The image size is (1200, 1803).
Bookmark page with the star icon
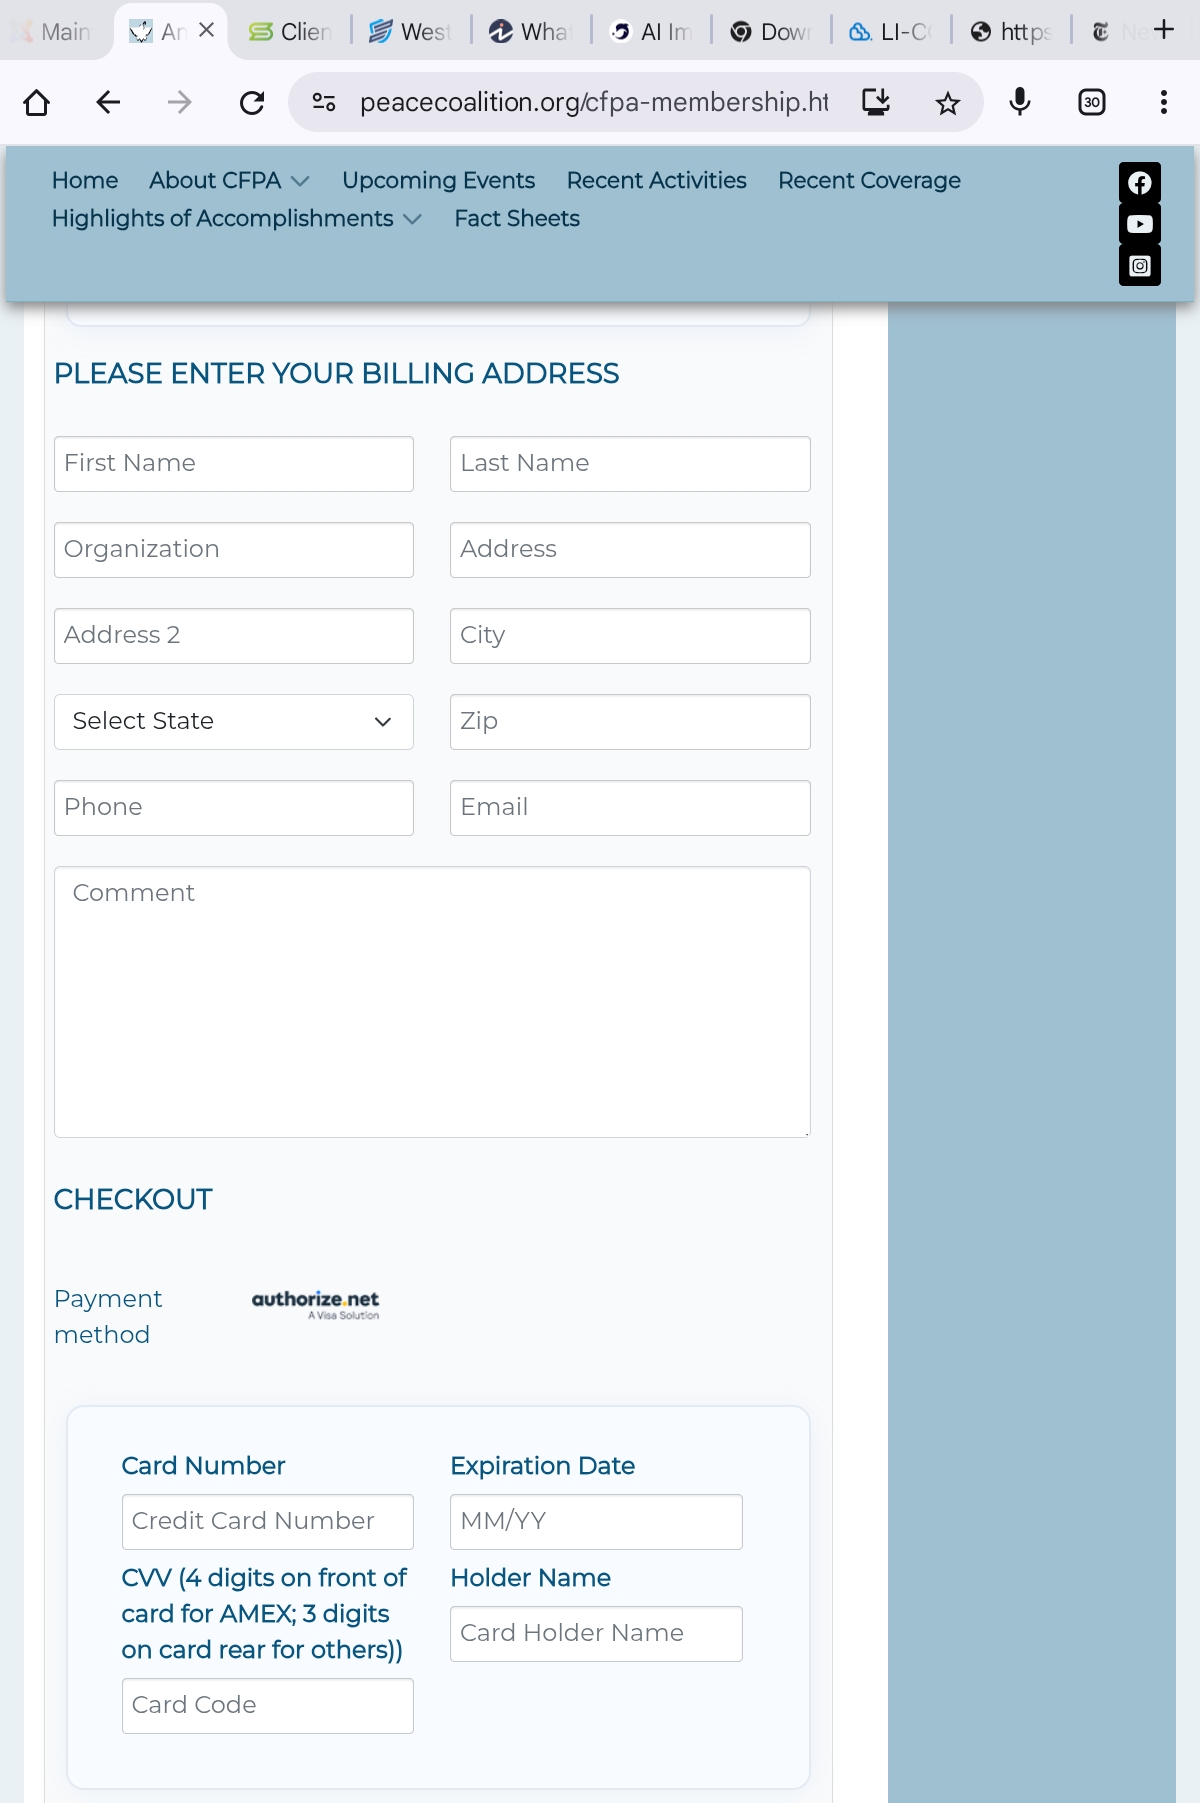[x=947, y=103]
